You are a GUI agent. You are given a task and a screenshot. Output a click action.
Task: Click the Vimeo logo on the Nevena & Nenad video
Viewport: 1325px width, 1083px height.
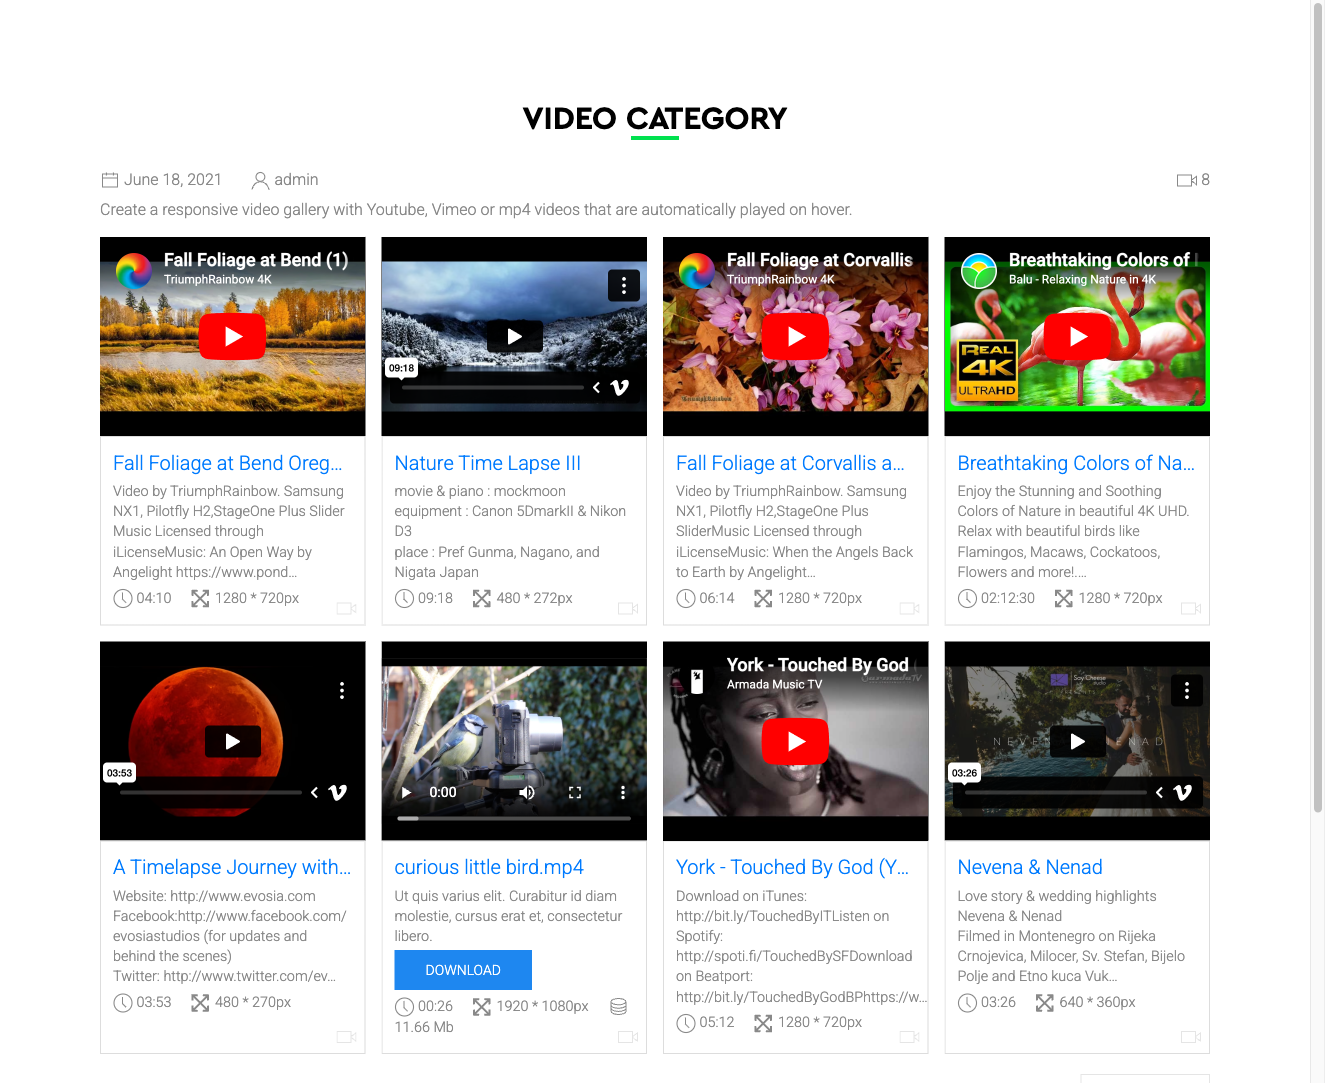pos(1183,792)
